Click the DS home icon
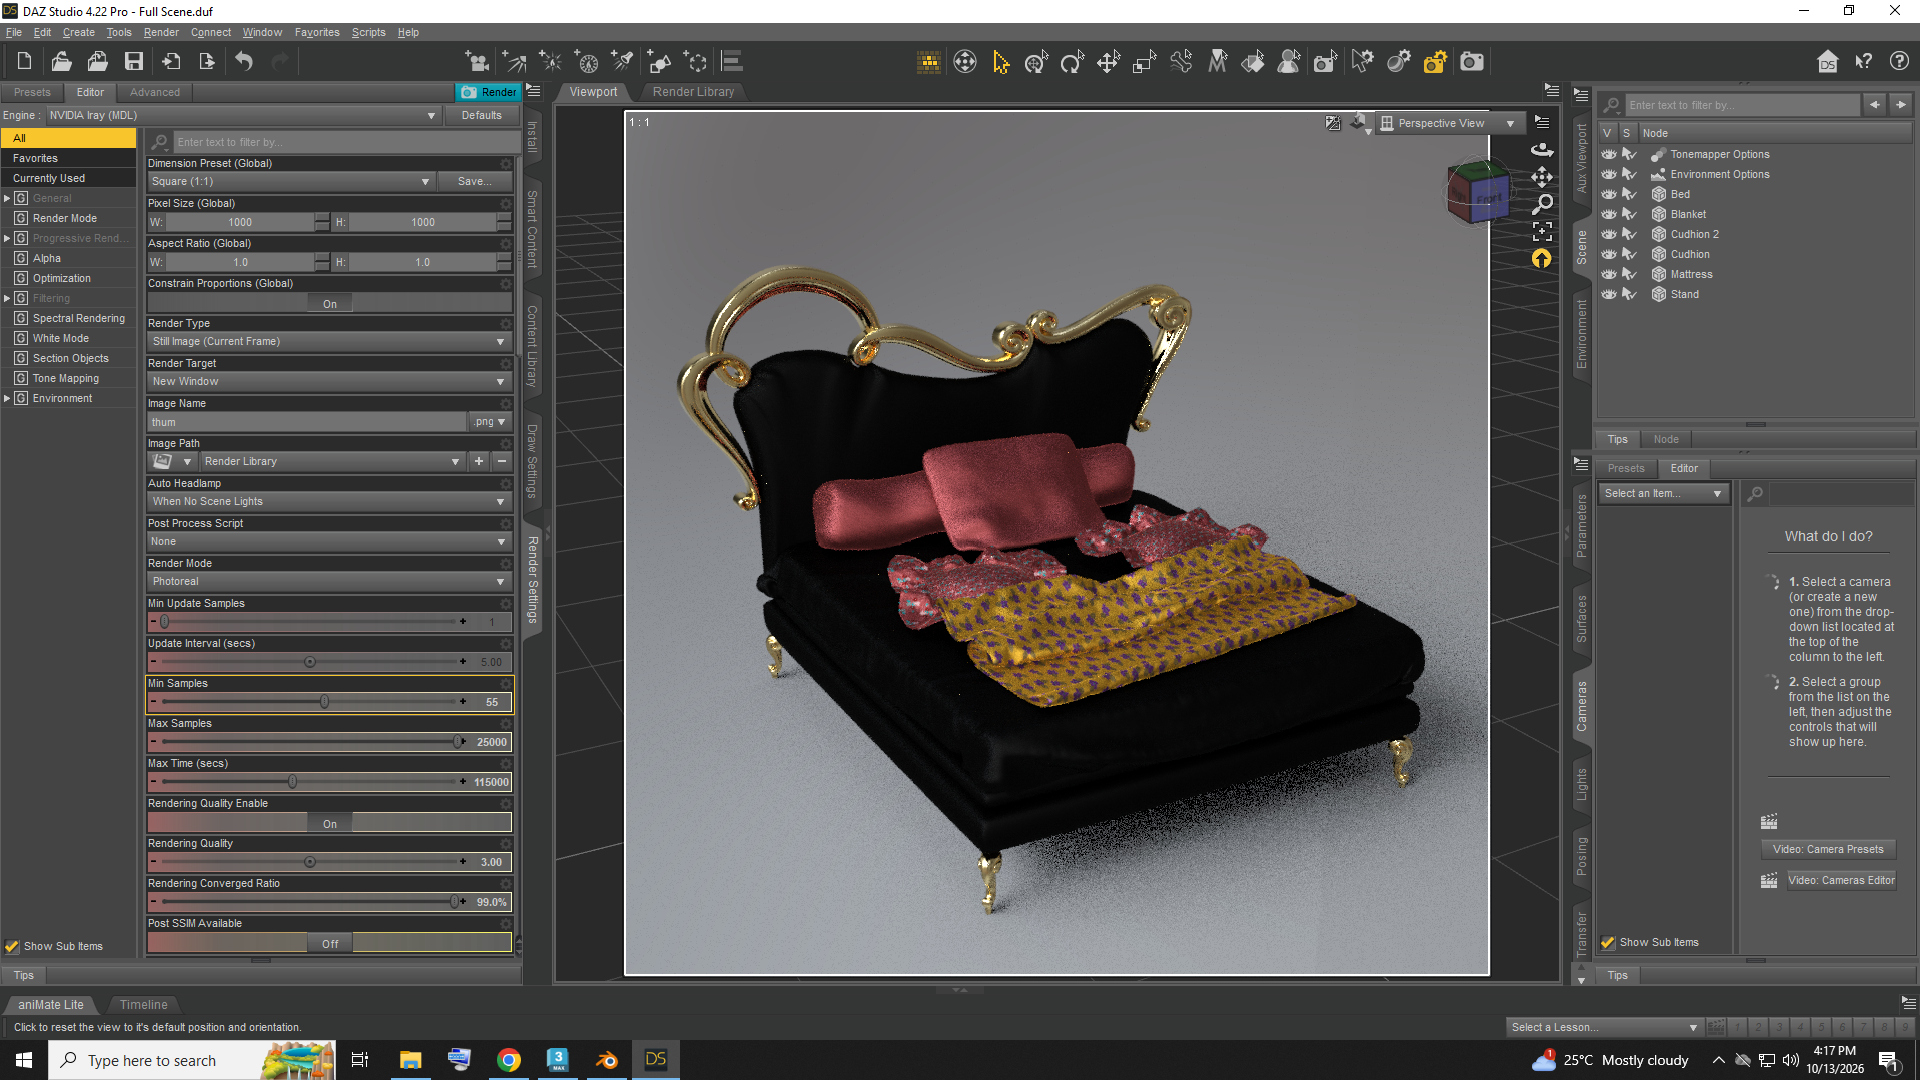The height and width of the screenshot is (1080, 1920). (x=1827, y=62)
